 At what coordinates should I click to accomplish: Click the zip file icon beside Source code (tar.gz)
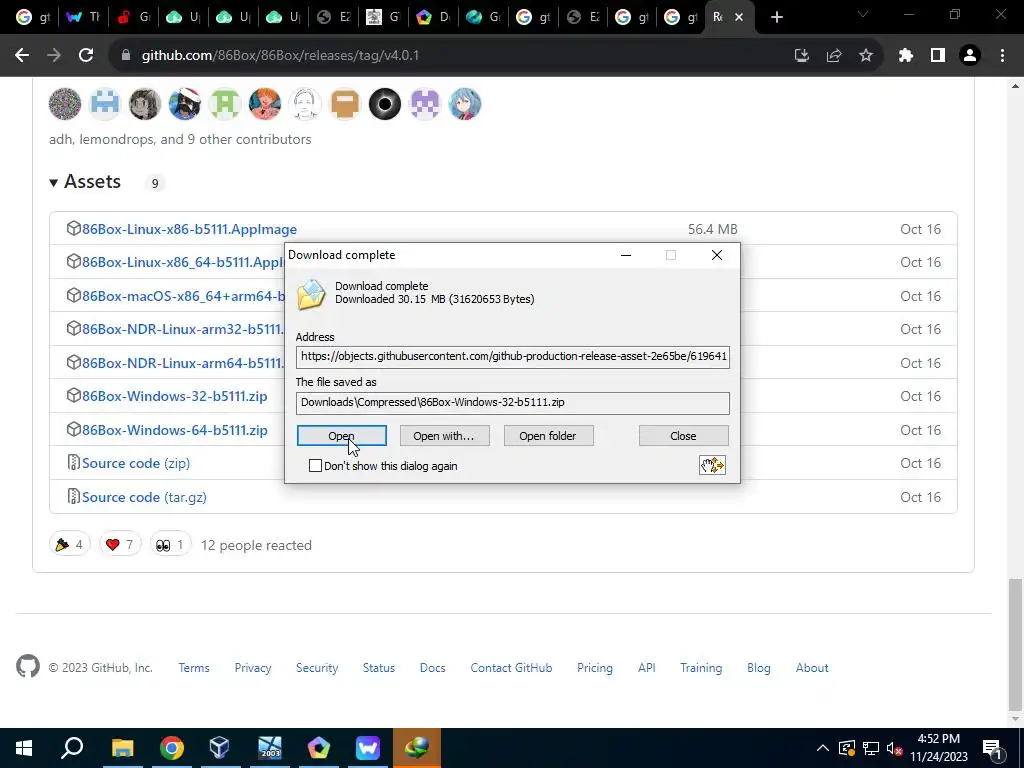point(73,496)
